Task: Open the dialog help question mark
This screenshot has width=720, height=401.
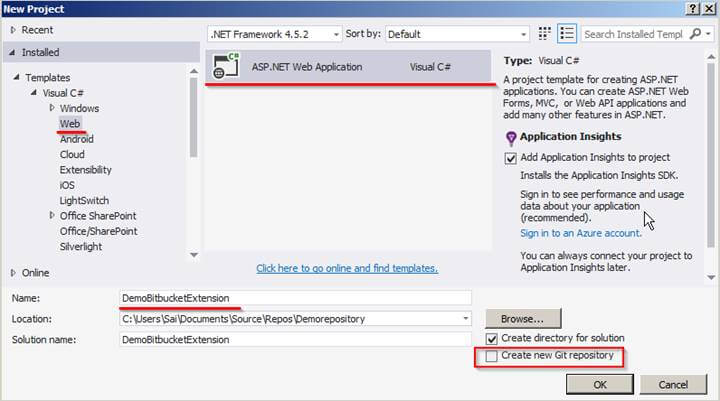Action: (x=693, y=9)
